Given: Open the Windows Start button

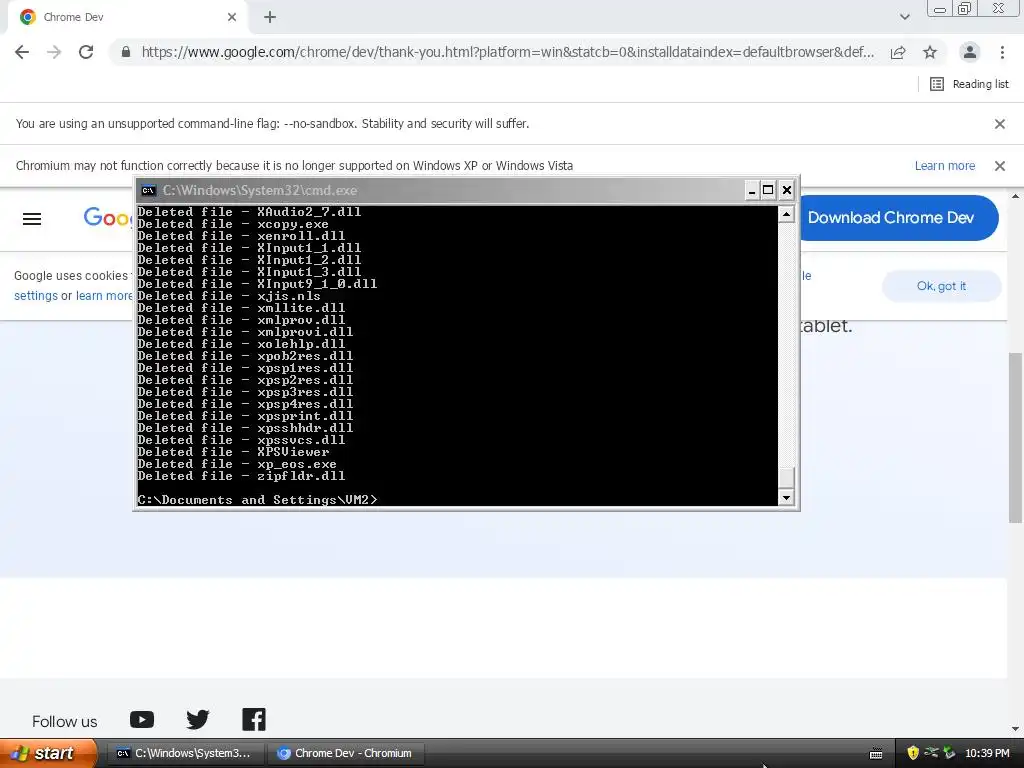Looking at the screenshot, I should coord(48,753).
